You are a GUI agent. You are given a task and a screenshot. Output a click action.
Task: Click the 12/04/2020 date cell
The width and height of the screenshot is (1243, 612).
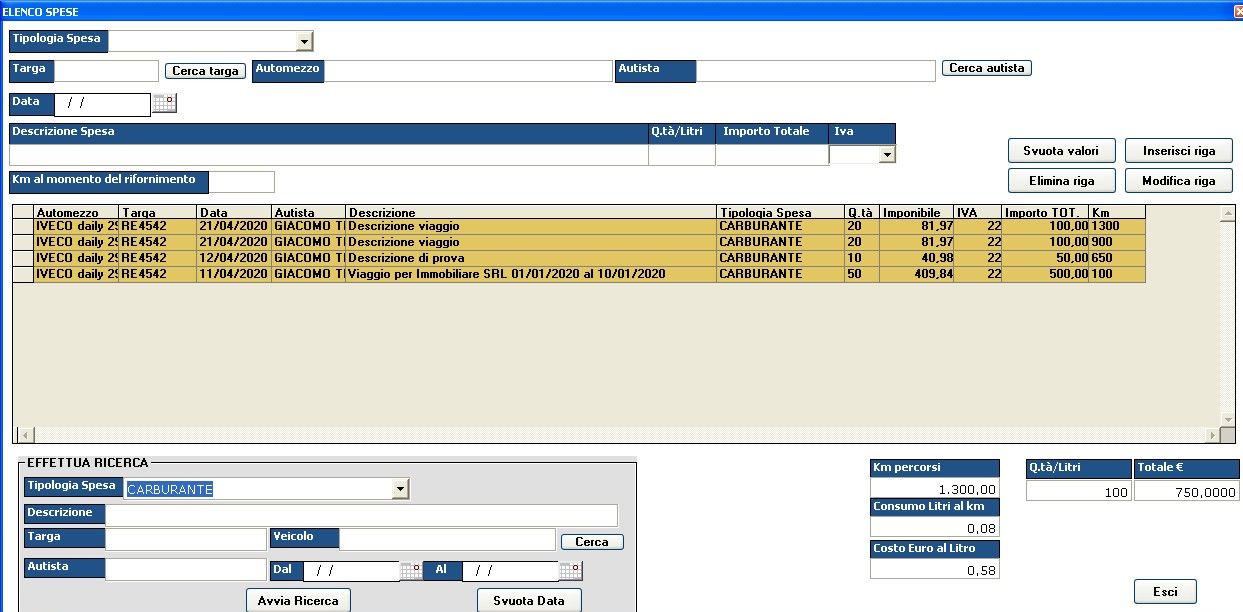tap(235, 258)
